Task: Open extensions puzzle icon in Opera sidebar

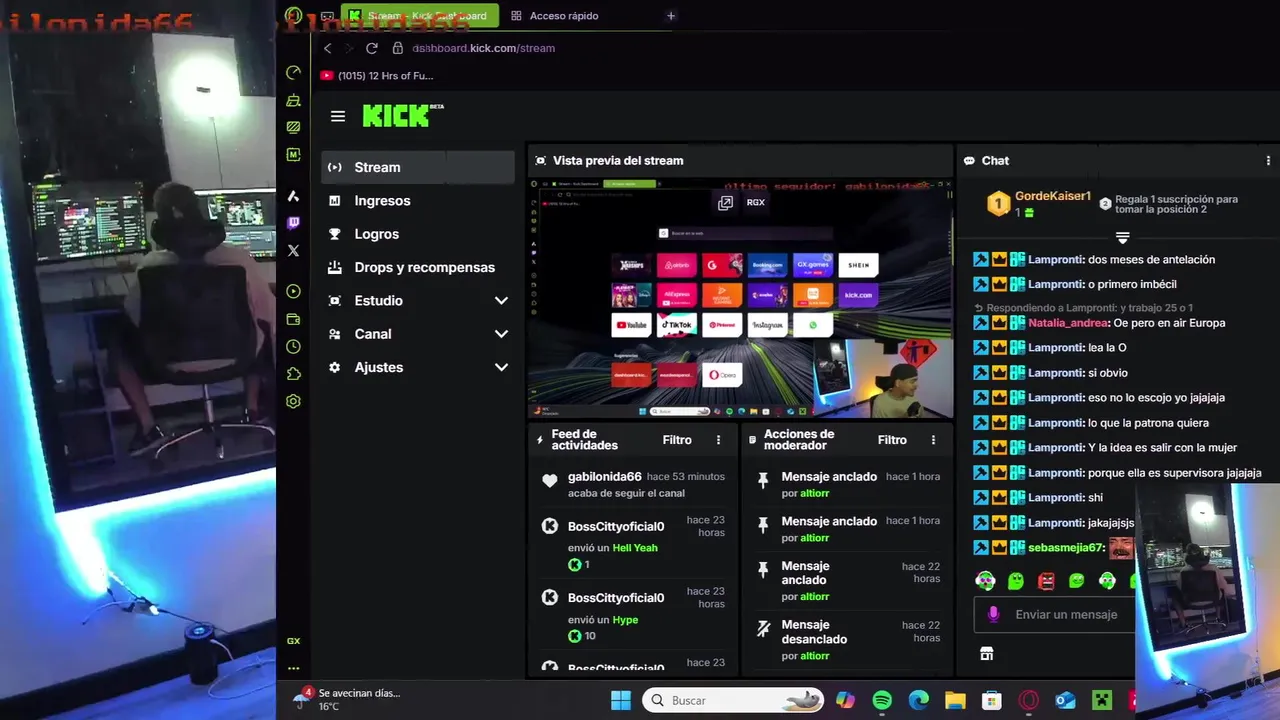Action: pyautogui.click(x=293, y=374)
